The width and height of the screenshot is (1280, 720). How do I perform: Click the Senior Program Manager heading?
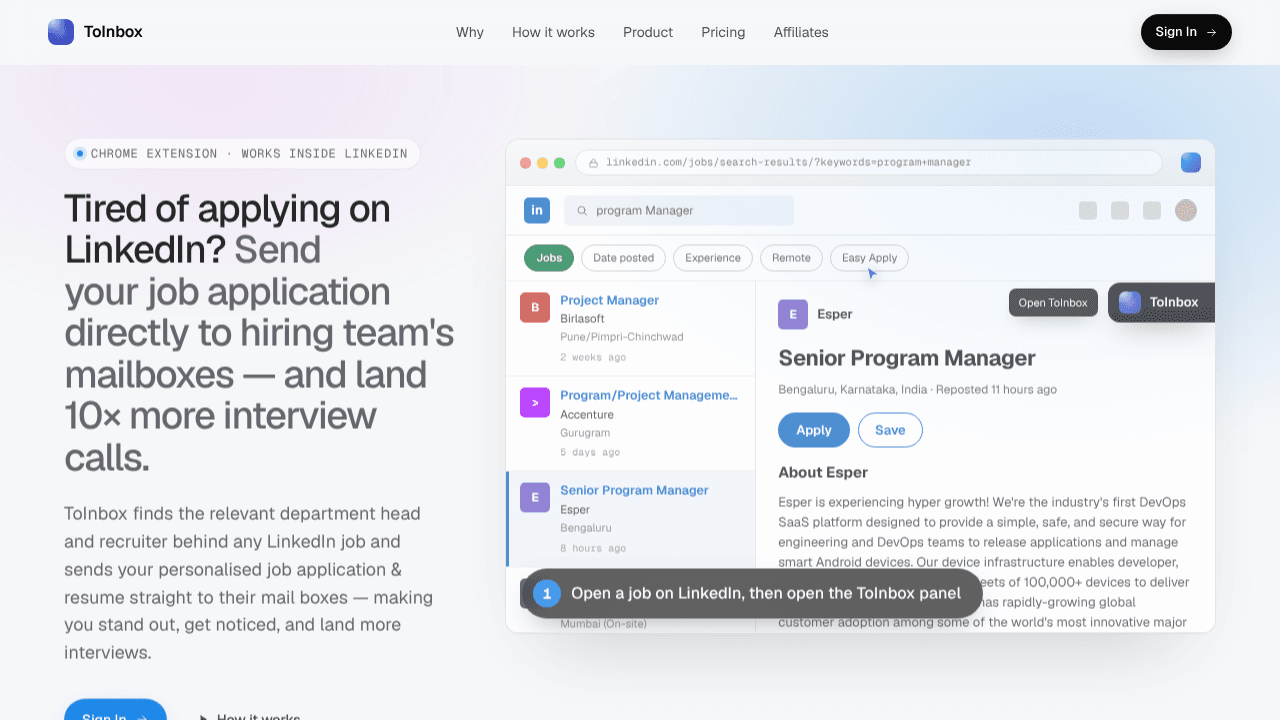pos(907,358)
